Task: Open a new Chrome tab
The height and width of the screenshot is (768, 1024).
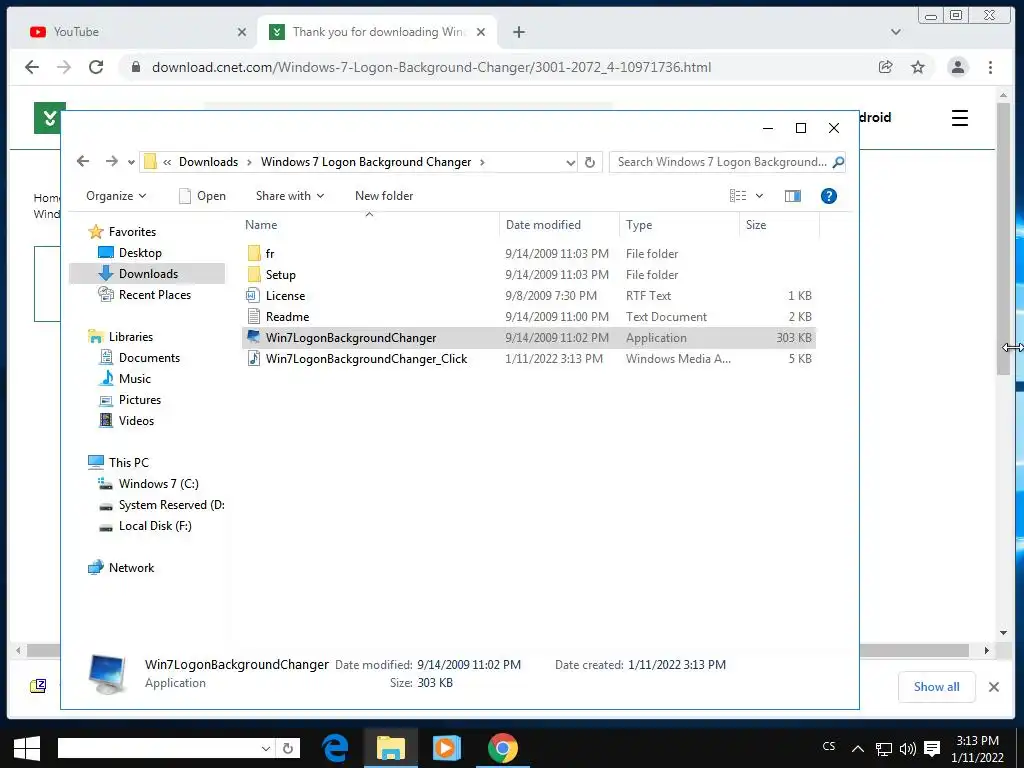Action: (519, 32)
